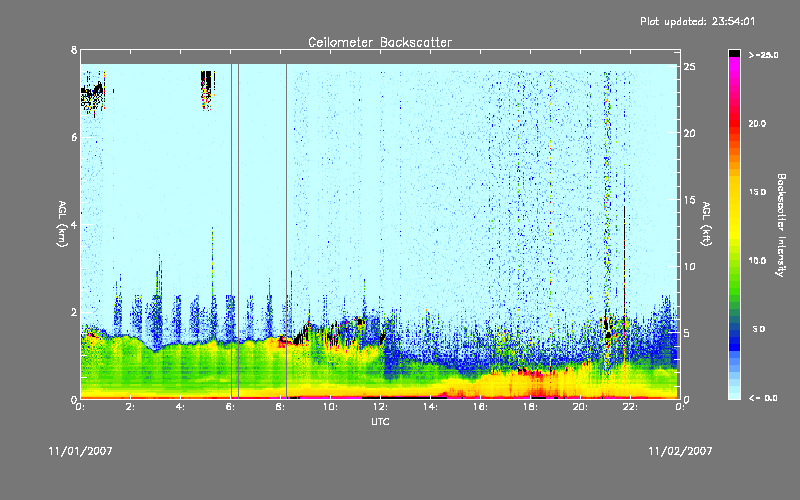Pick the "4:" hour tick on UTC axis
Image resolution: width=800 pixels, height=500 pixels.
tap(180, 407)
